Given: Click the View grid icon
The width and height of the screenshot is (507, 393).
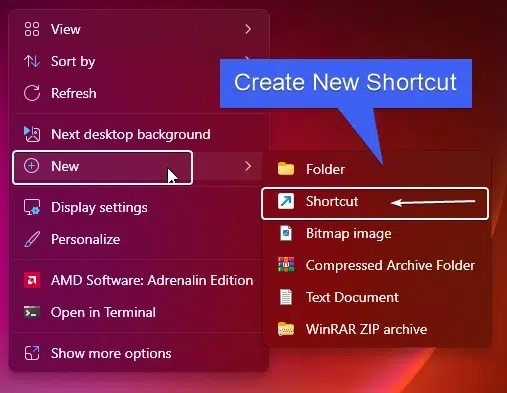Looking at the screenshot, I should [x=32, y=29].
